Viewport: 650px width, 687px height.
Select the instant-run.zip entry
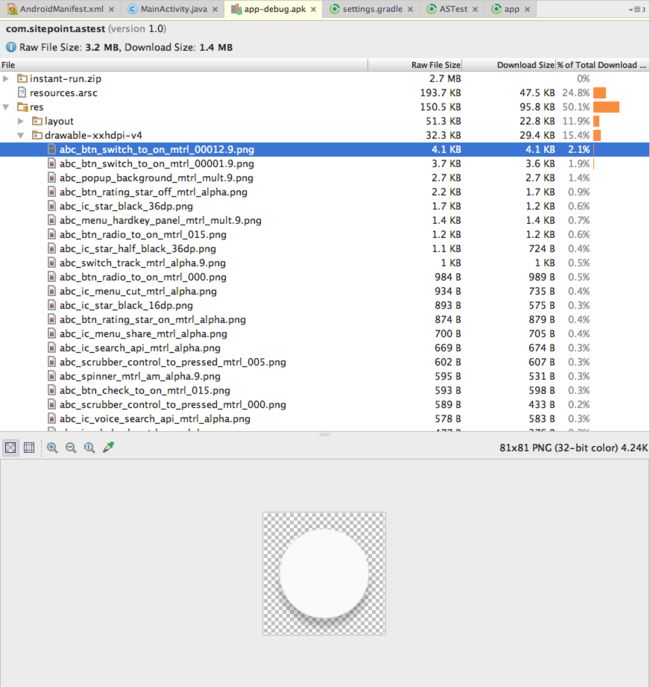coord(325,79)
